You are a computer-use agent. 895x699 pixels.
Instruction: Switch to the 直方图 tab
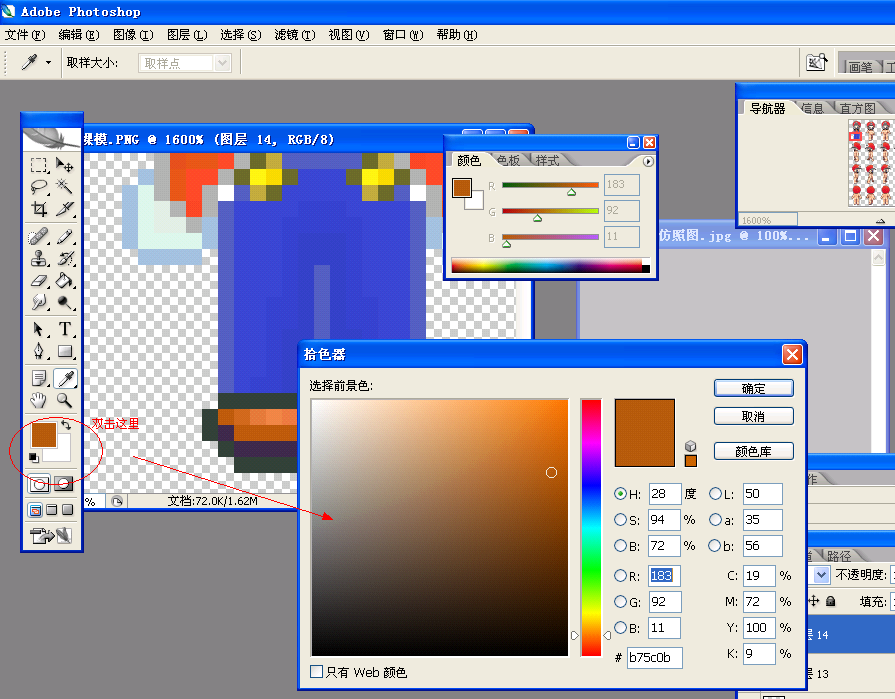click(857, 108)
